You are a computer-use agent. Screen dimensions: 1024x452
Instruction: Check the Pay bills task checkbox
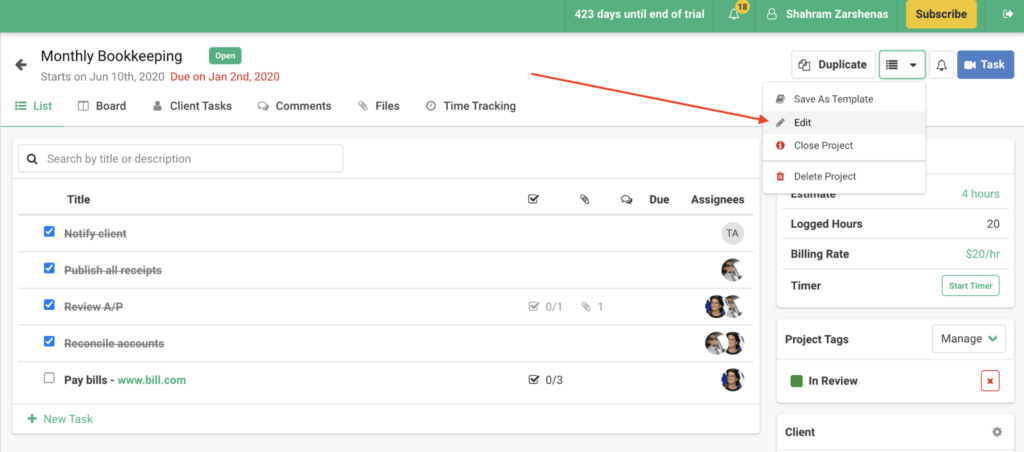click(49, 379)
